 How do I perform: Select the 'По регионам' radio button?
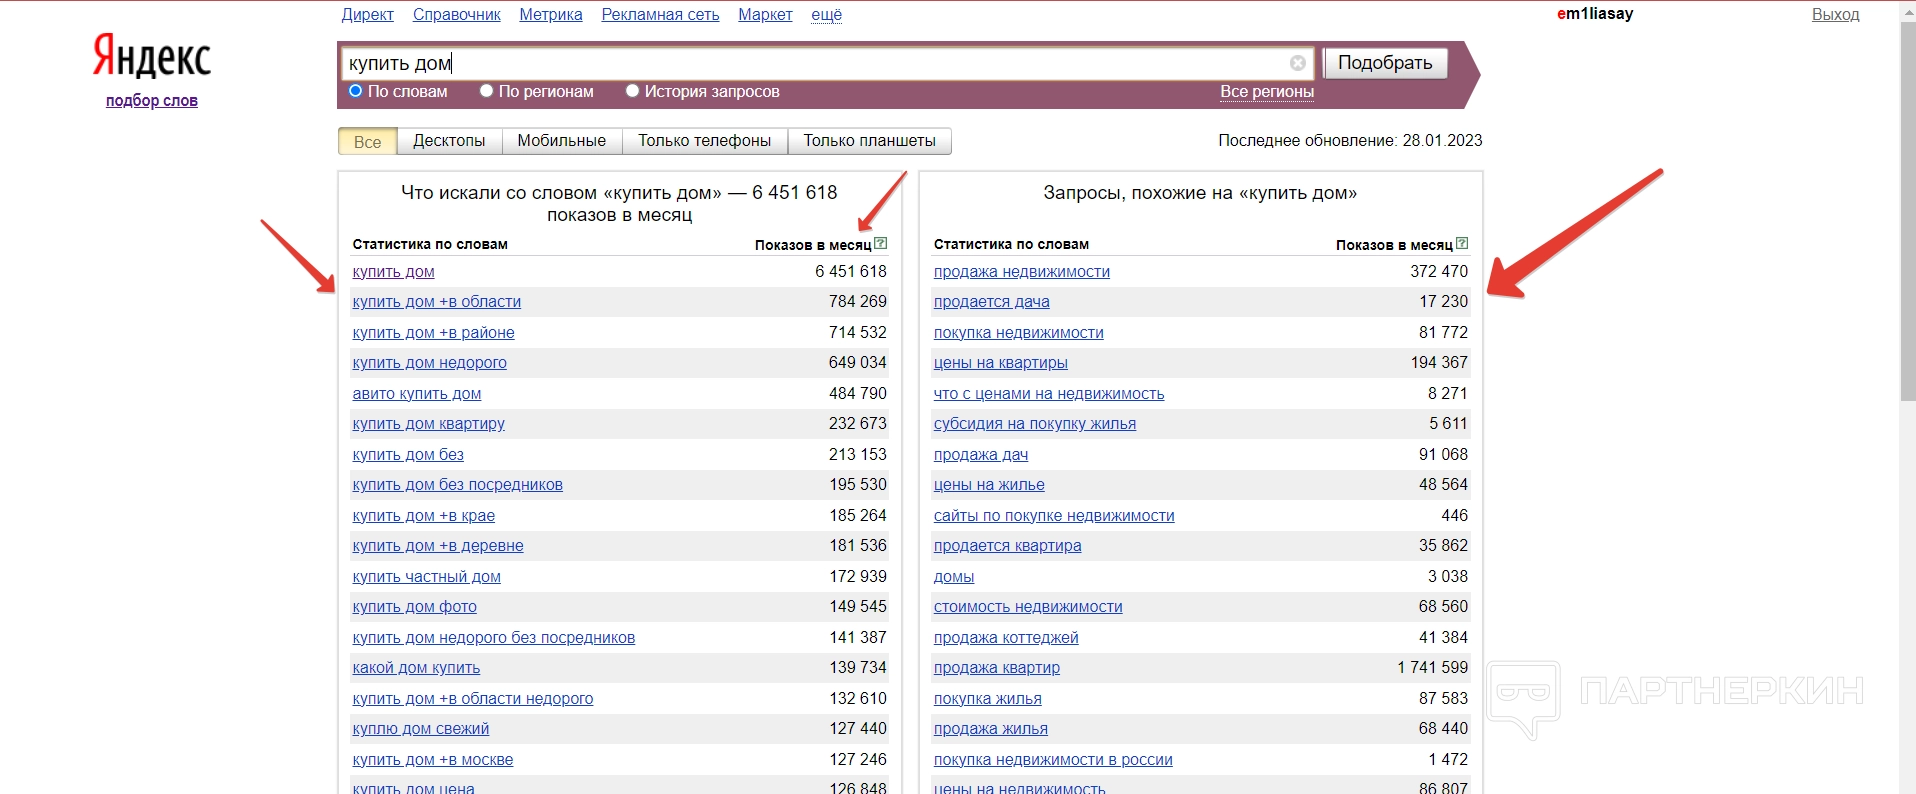click(486, 91)
